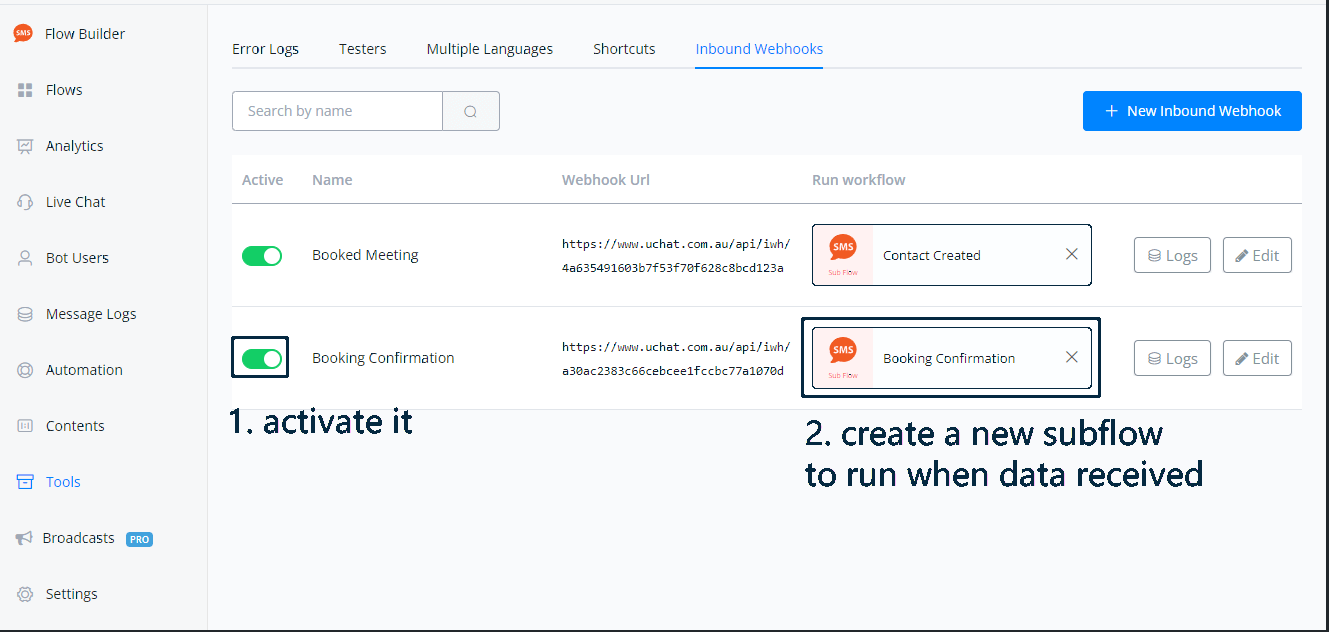
Task: Open Tools archive icon in sidebar
Action: 26,482
